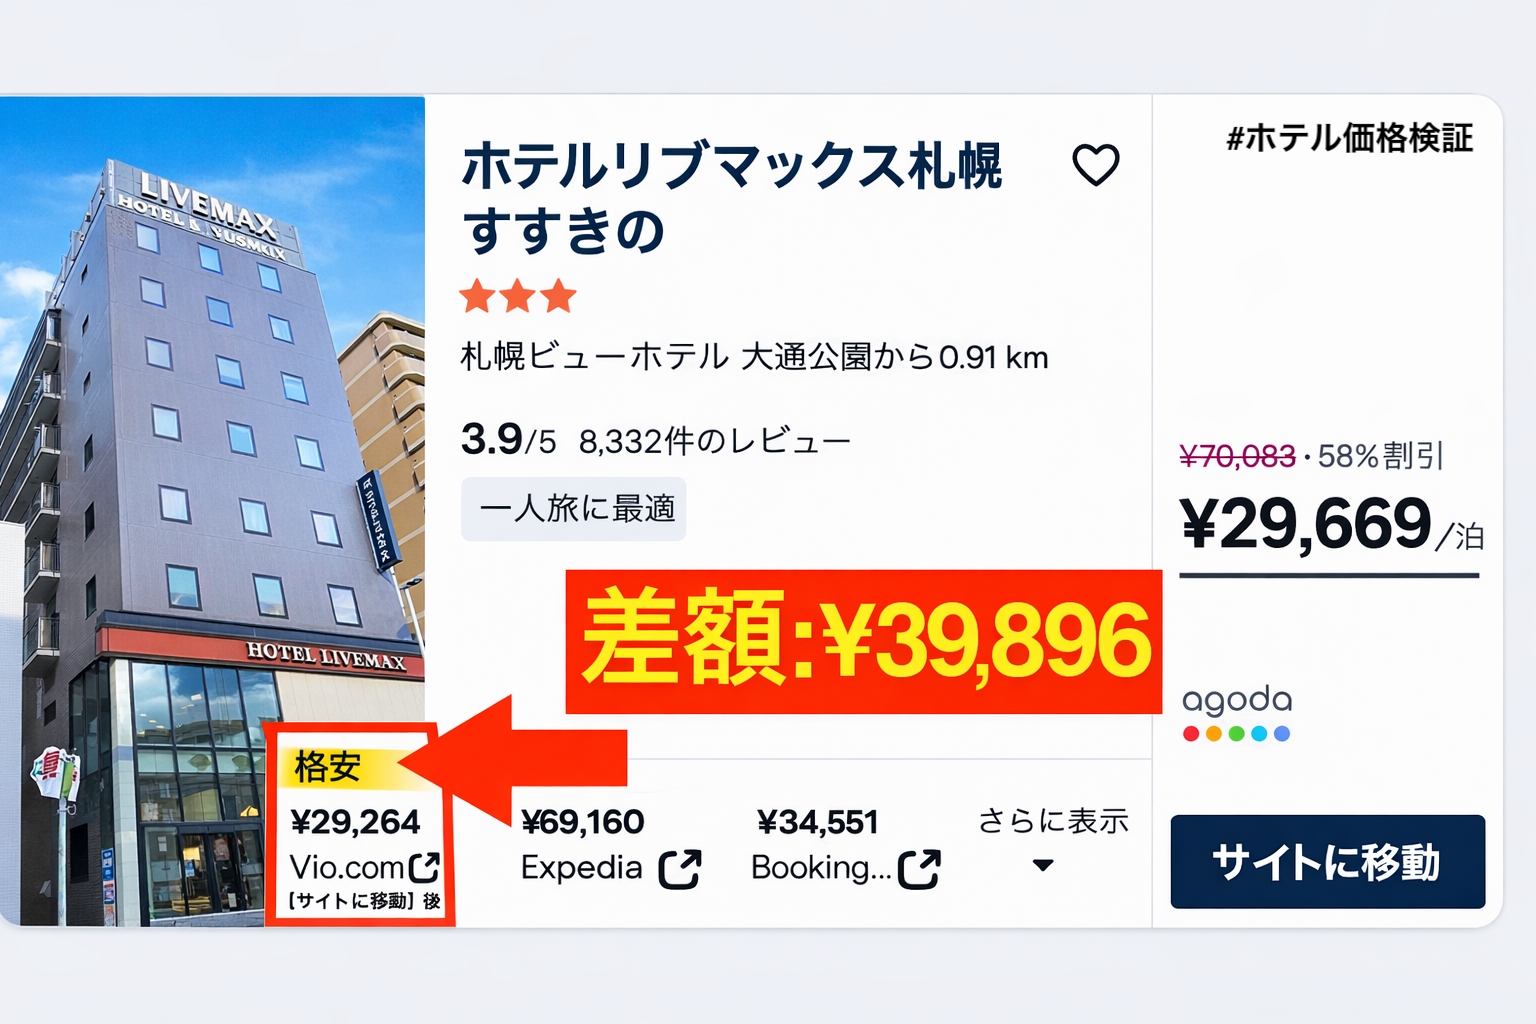
Task: Click the heart icon to favorite the hotel
Action: click(x=1095, y=167)
